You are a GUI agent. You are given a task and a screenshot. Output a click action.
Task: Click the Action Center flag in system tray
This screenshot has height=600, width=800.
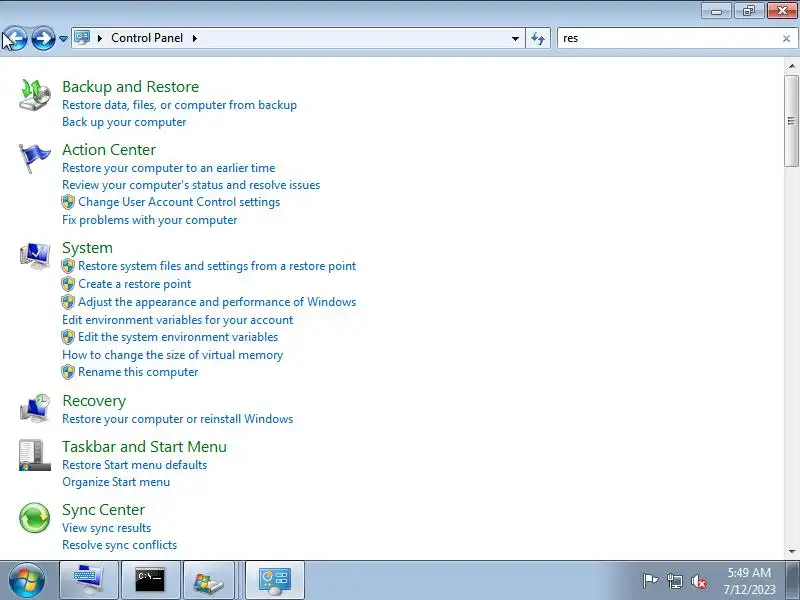point(650,581)
